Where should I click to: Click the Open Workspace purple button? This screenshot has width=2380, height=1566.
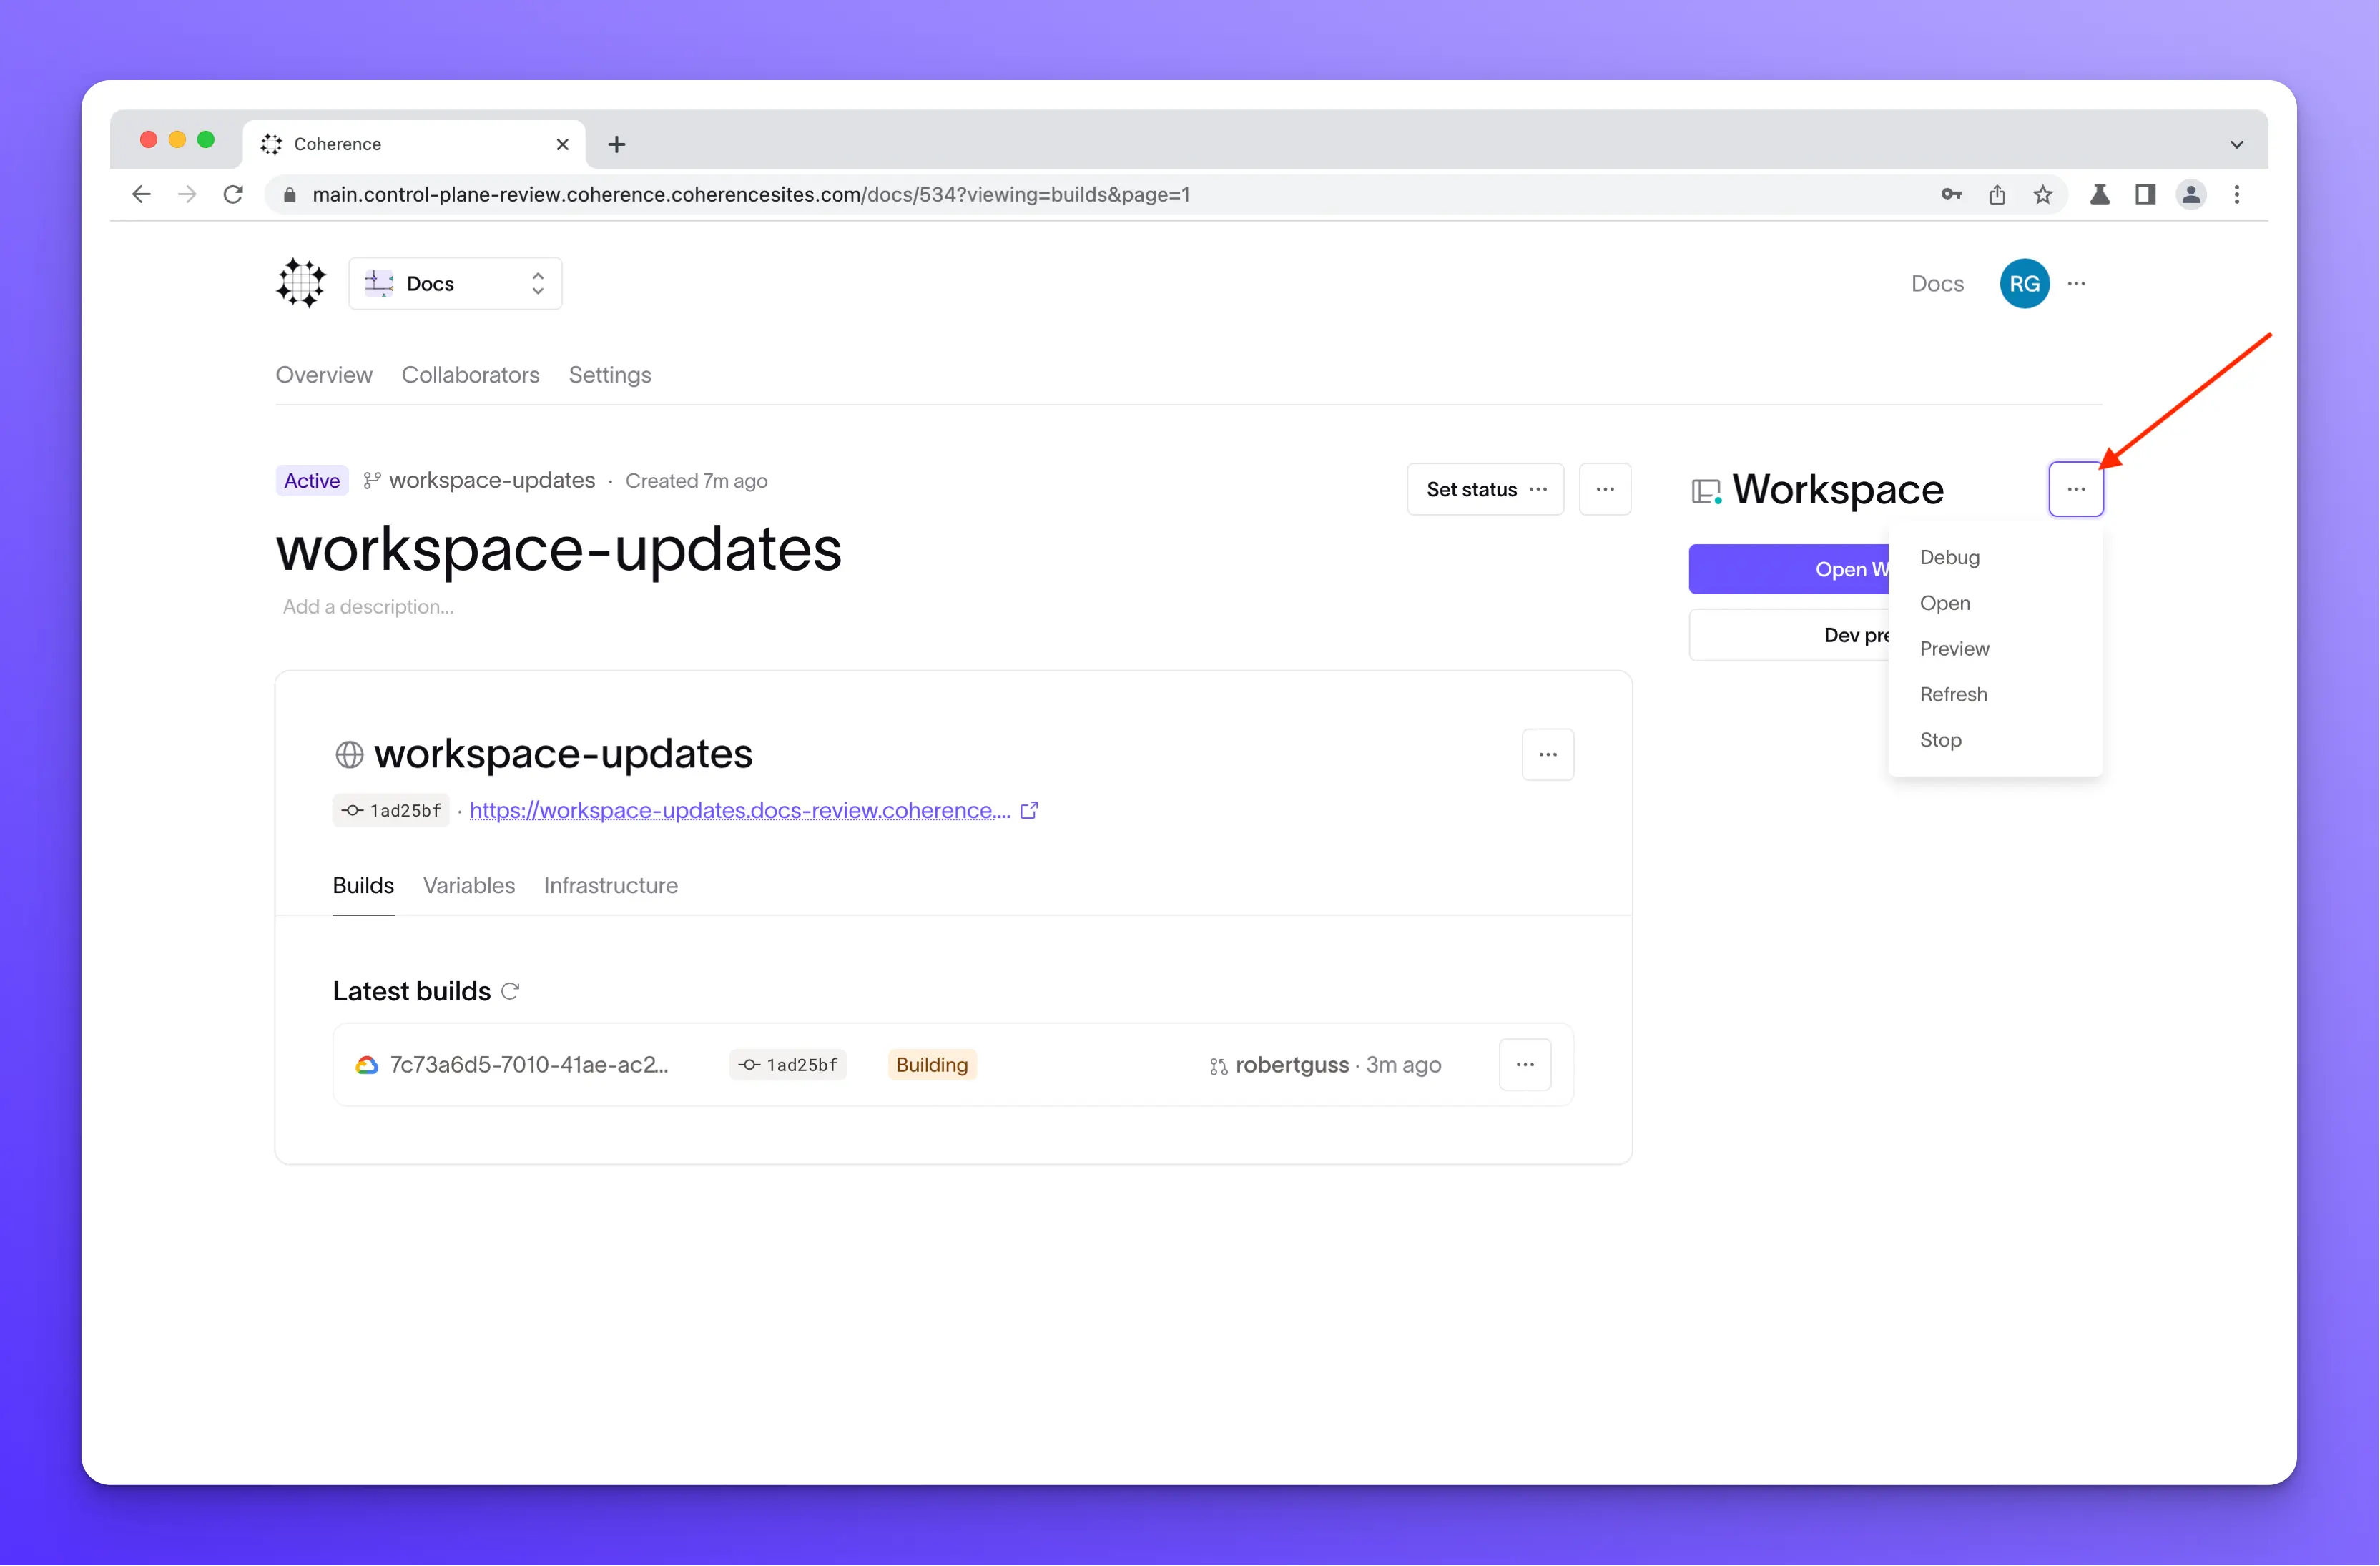pos(1789,569)
